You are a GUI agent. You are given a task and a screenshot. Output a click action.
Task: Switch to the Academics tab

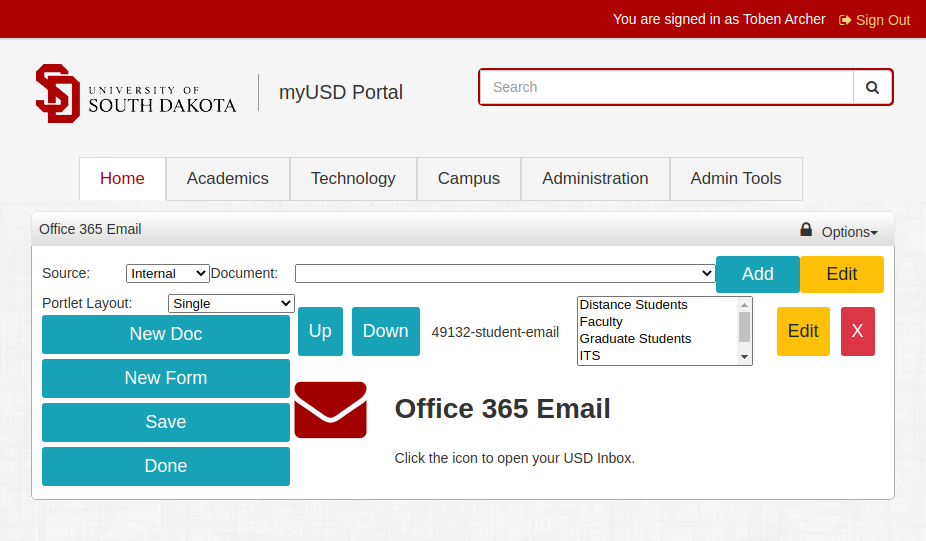tap(228, 179)
